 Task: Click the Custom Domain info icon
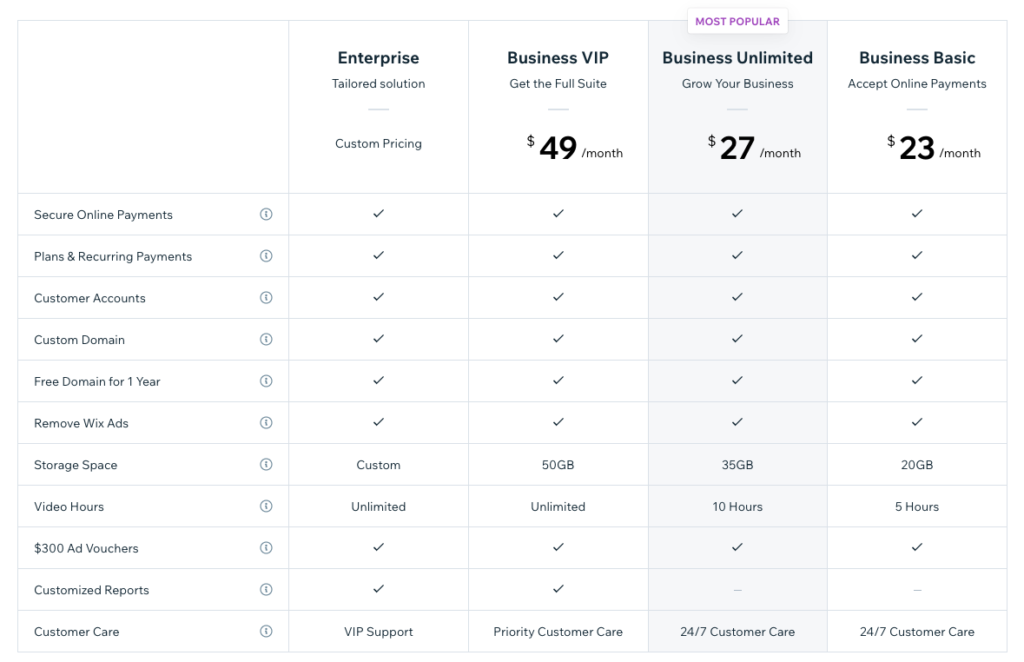click(x=266, y=339)
